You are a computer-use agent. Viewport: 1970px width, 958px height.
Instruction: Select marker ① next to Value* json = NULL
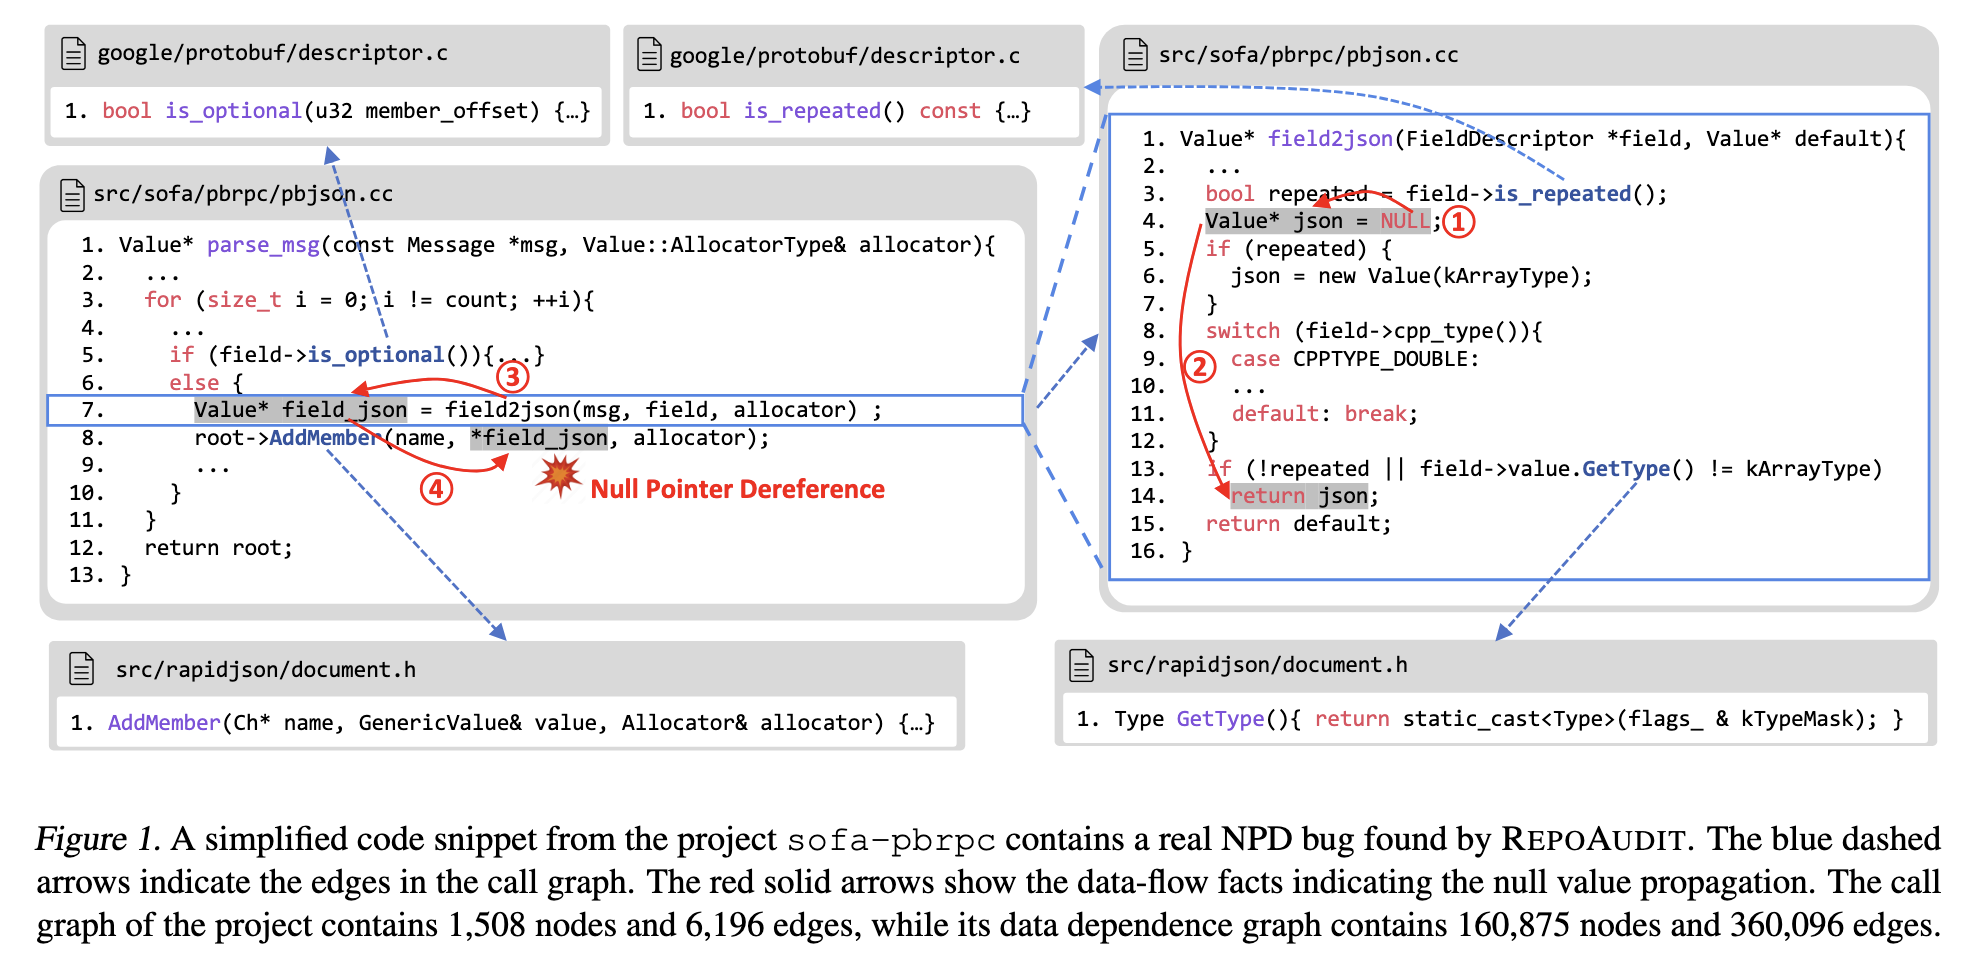click(x=1458, y=224)
